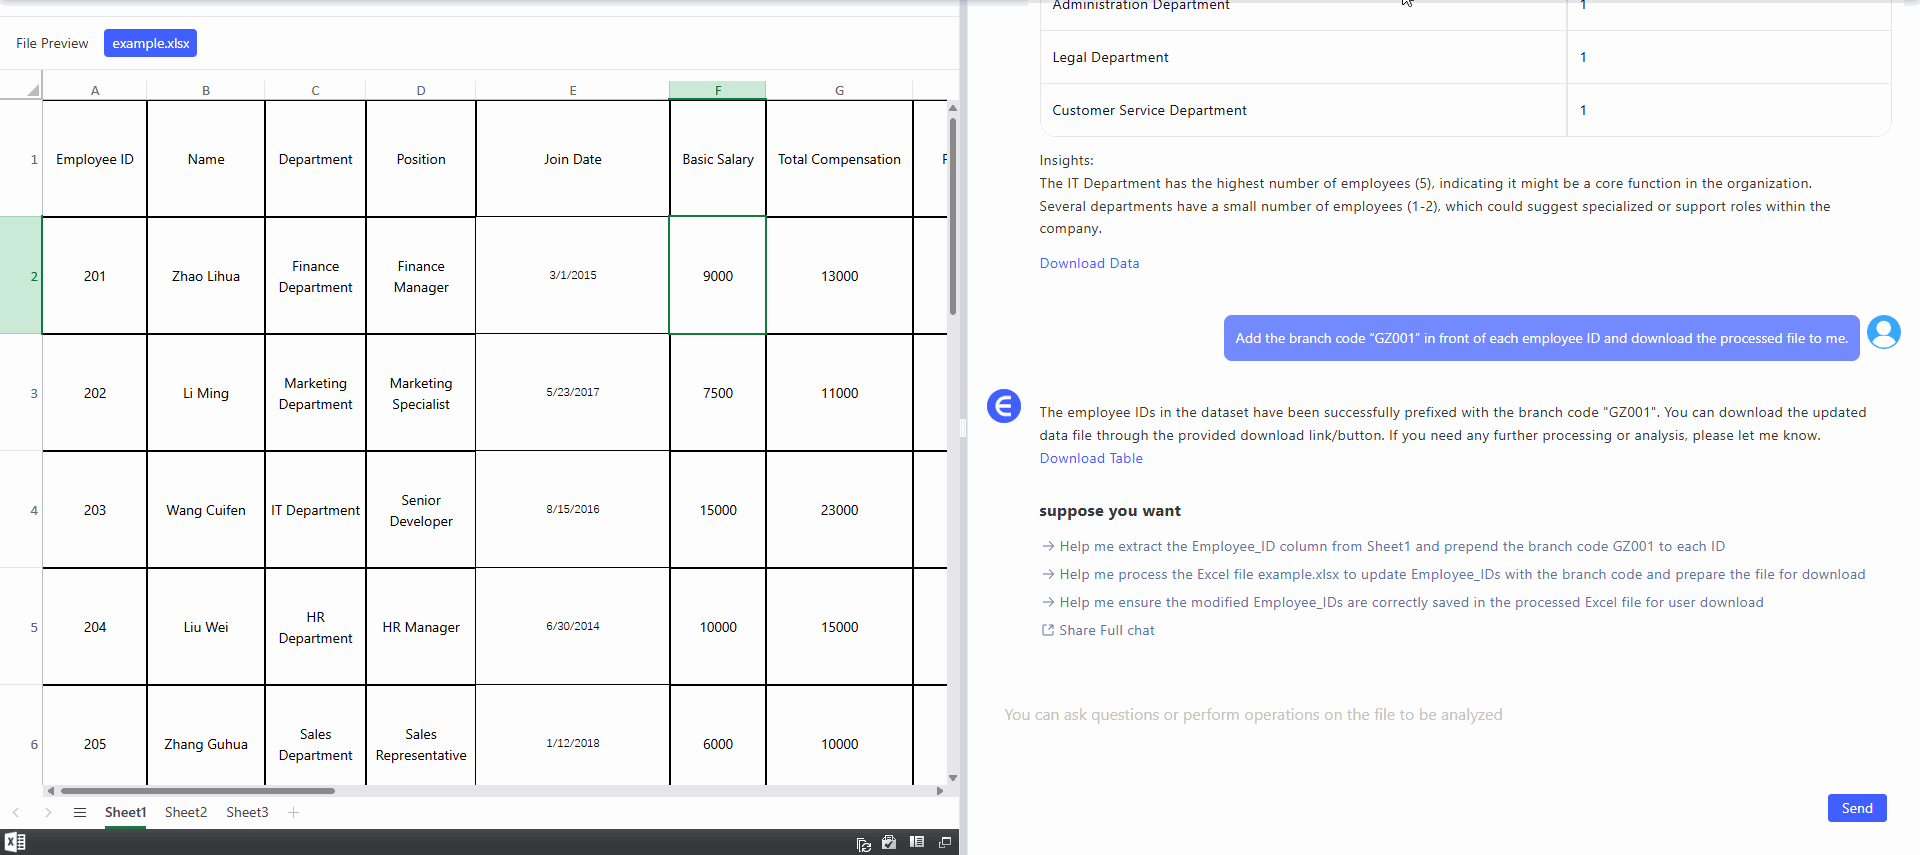Click the pop-out window icon in status bar

[944, 842]
